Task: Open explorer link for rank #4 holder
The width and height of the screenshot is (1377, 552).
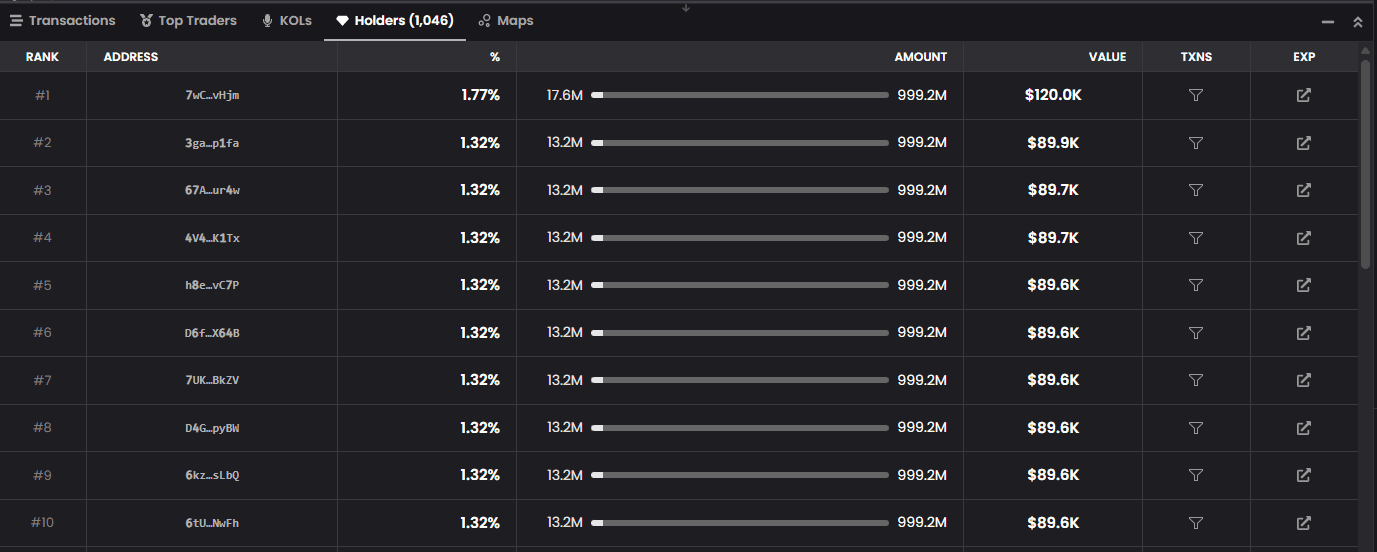Action: 1303,238
